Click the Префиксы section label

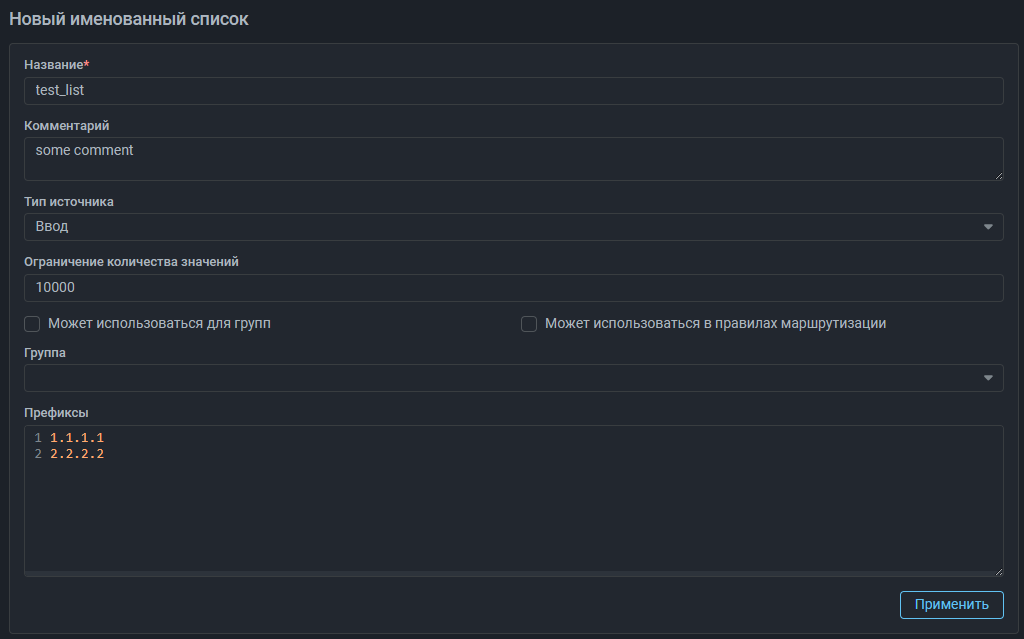coord(56,413)
